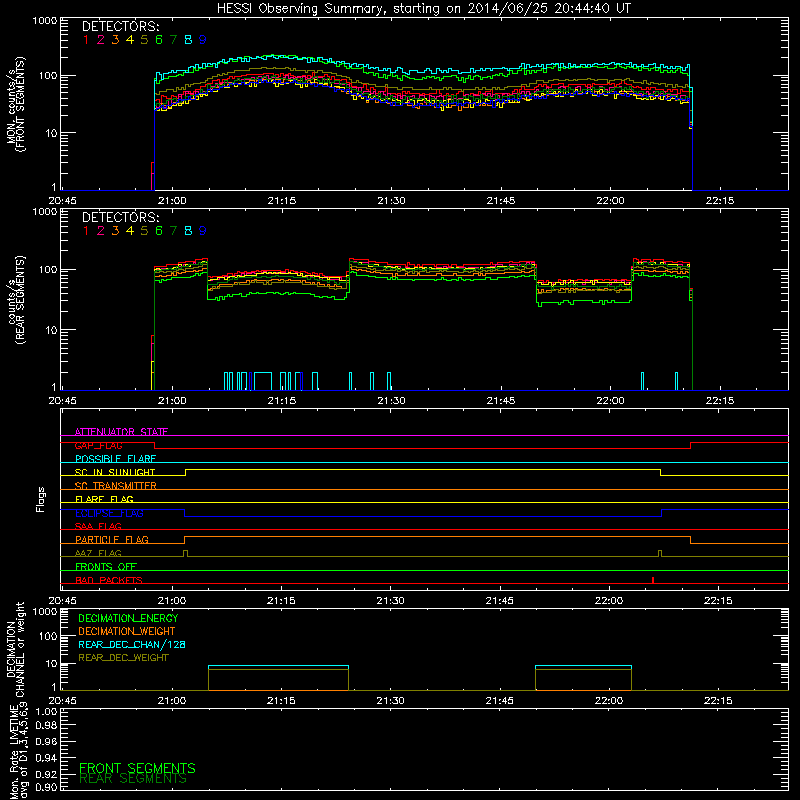Click cyan detector 8 in rear segments legend
The height and width of the screenshot is (800, 800).
click(188, 231)
